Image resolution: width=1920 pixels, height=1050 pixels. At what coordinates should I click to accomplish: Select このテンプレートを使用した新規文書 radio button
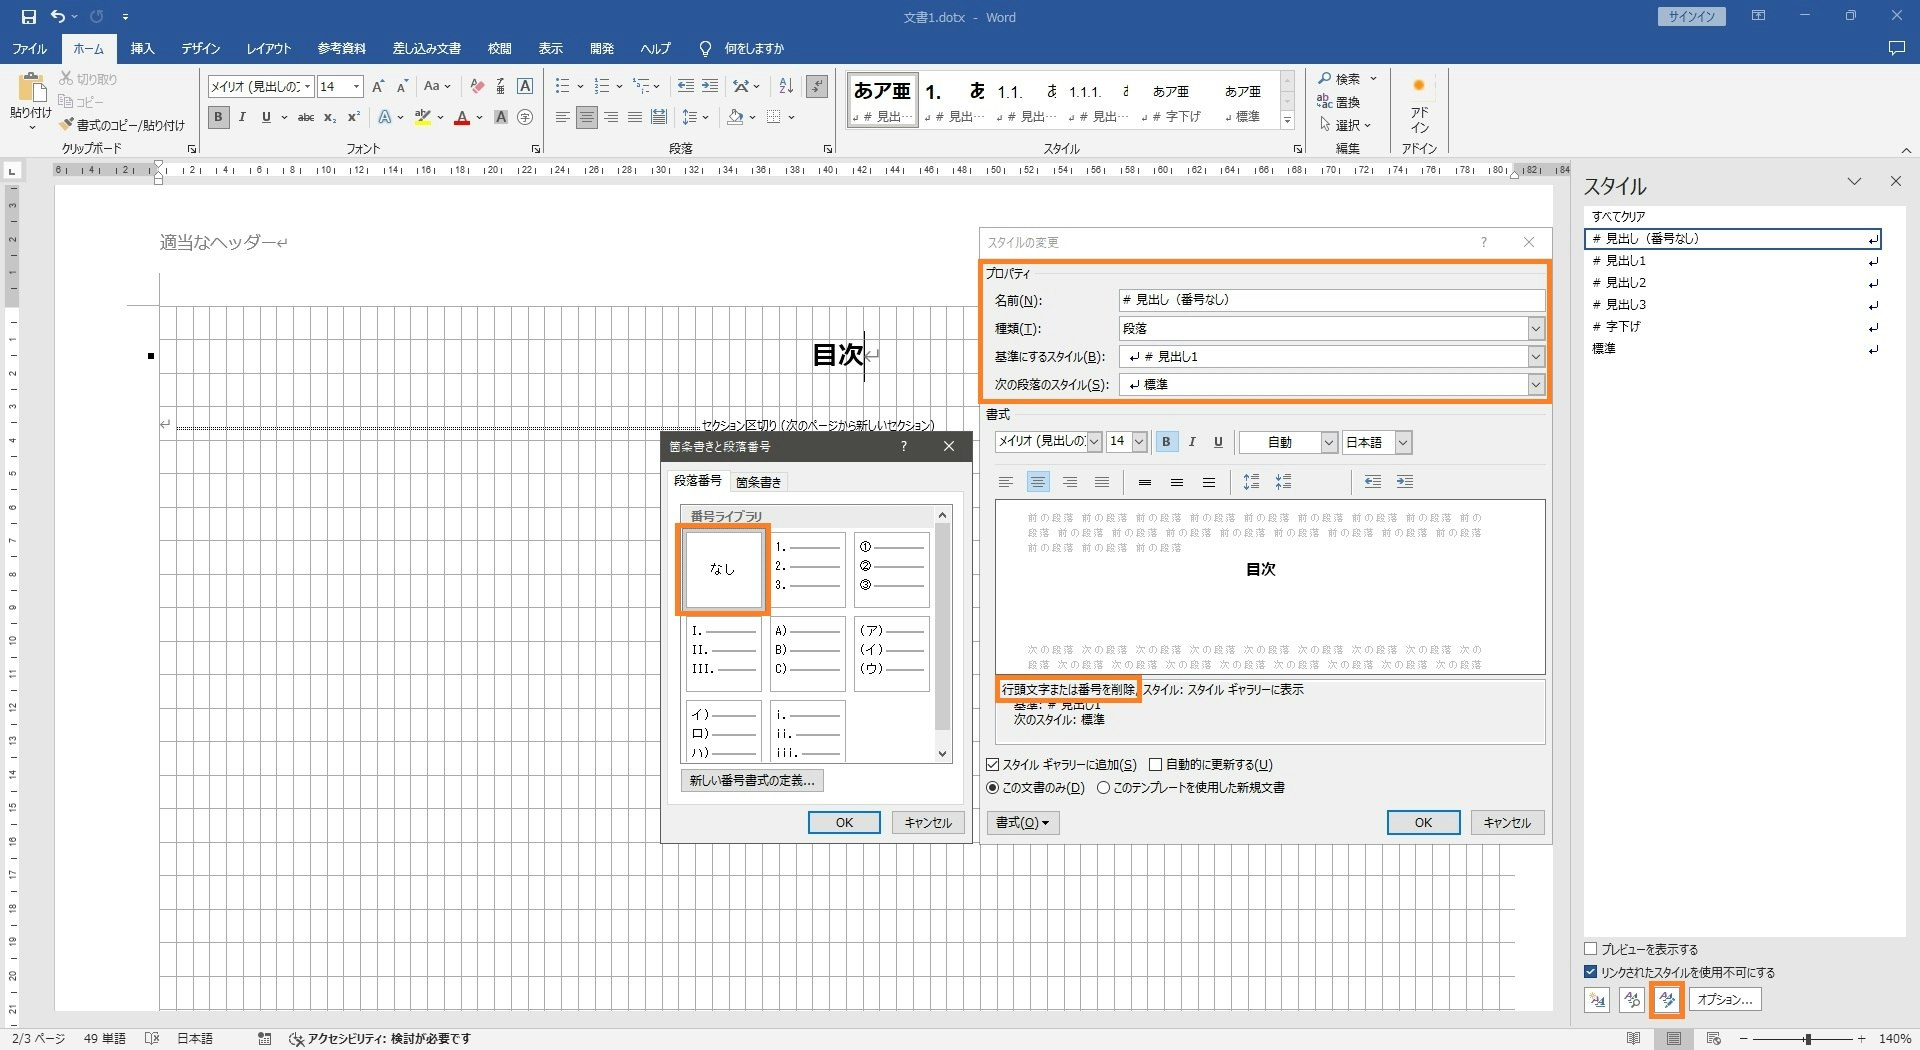[1103, 788]
